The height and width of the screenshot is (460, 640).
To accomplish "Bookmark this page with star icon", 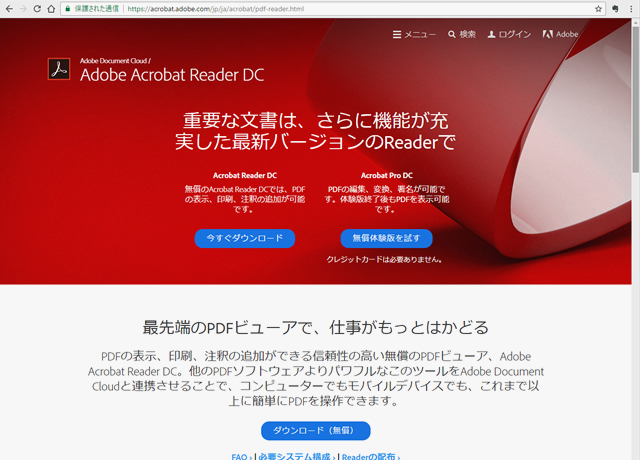I will (x=599, y=8).
